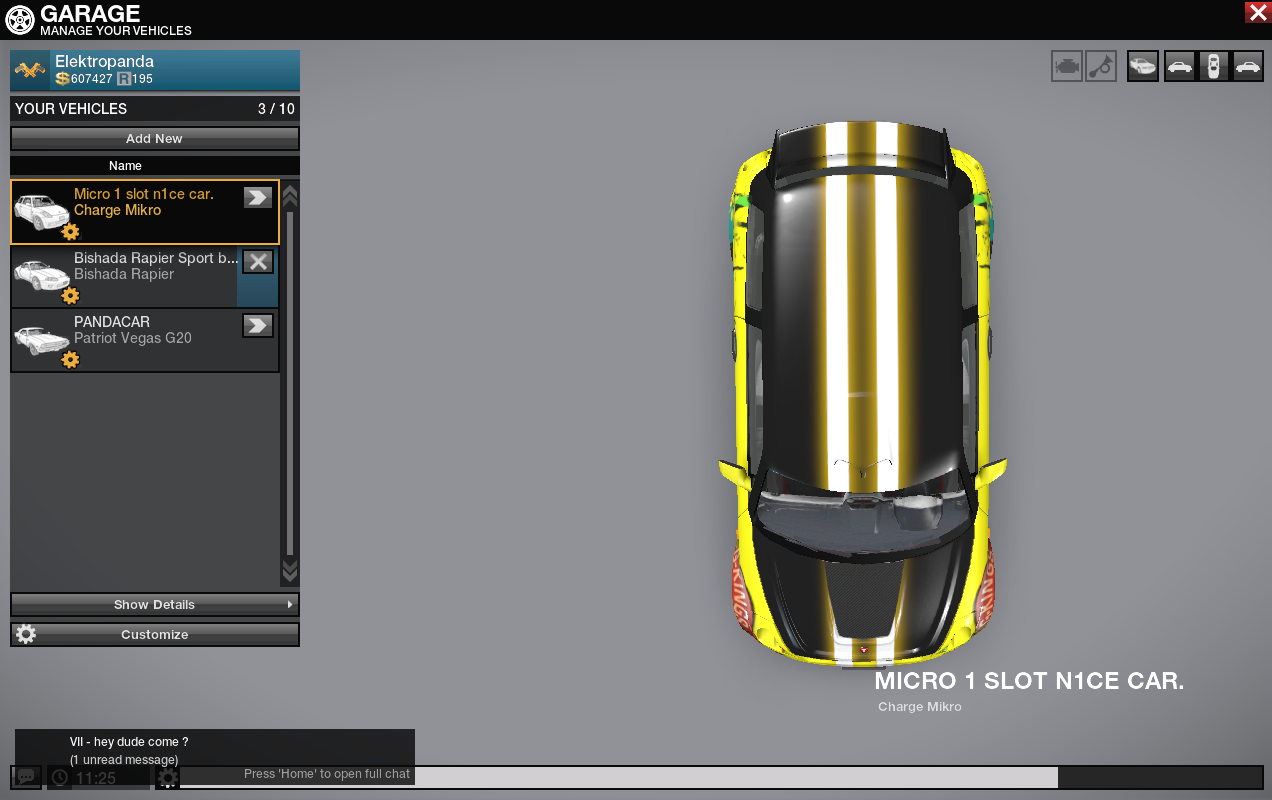Viewport: 1272px width, 800px height.
Task: Click the arrow button on PANDACAR
Action: pos(258,326)
